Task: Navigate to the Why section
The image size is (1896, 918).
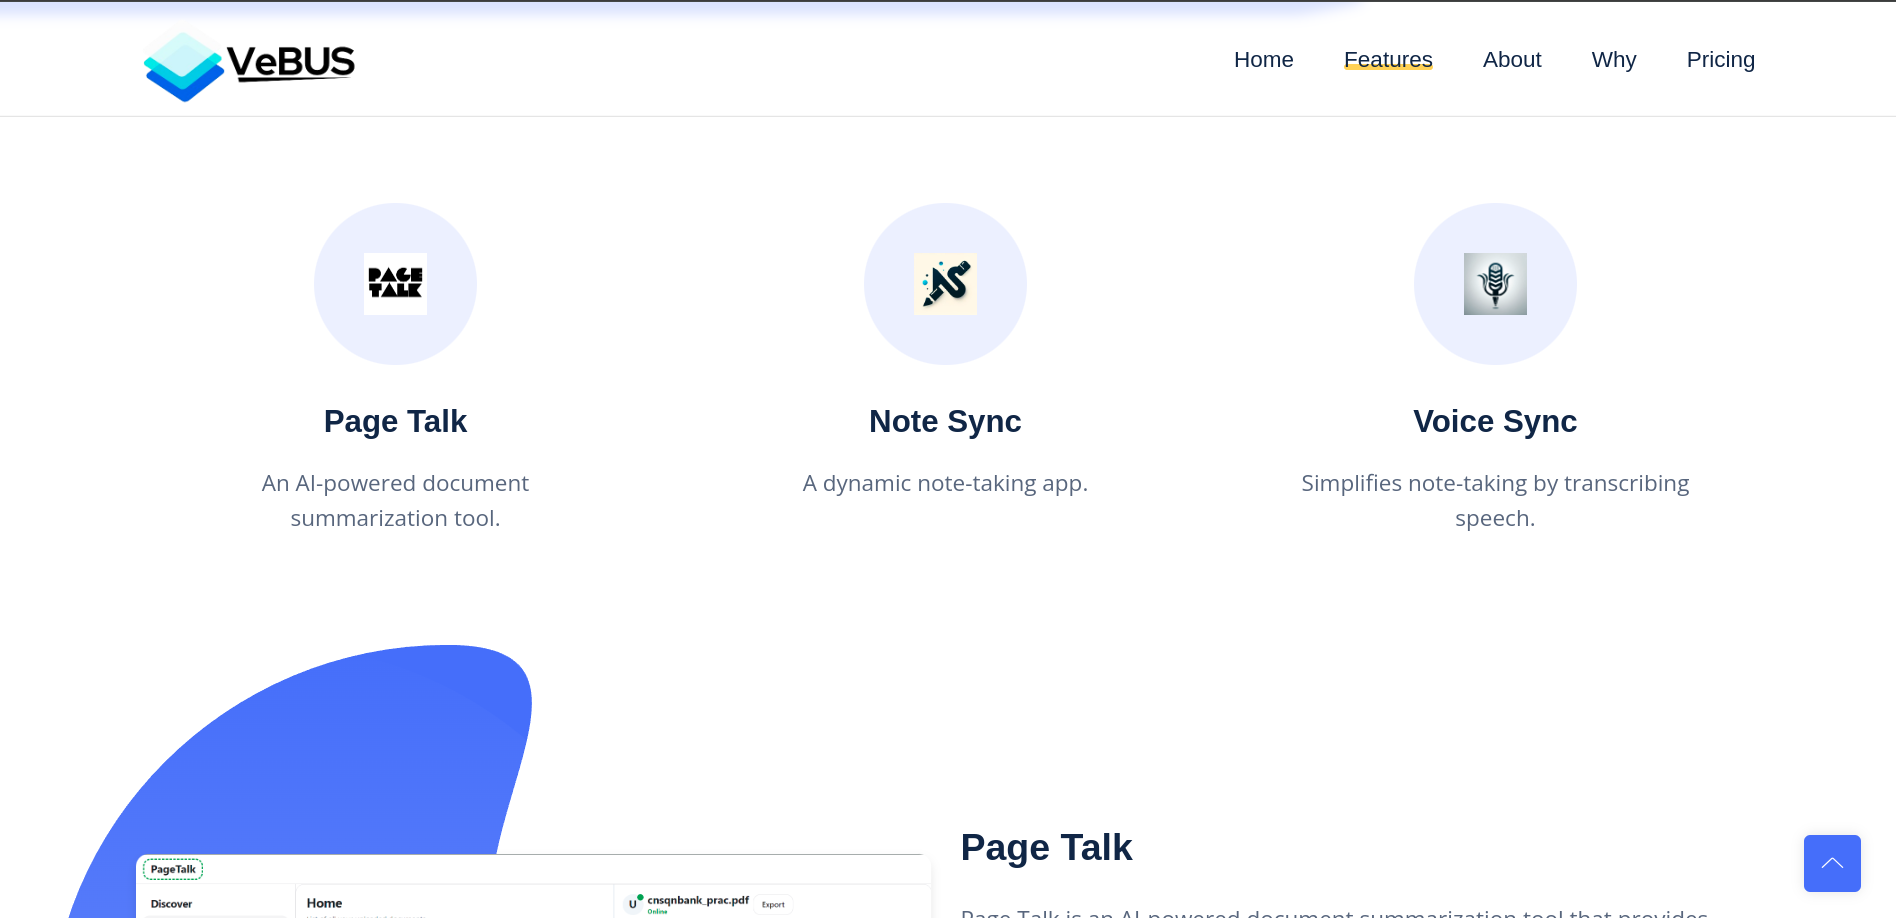Action: click(1613, 60)
